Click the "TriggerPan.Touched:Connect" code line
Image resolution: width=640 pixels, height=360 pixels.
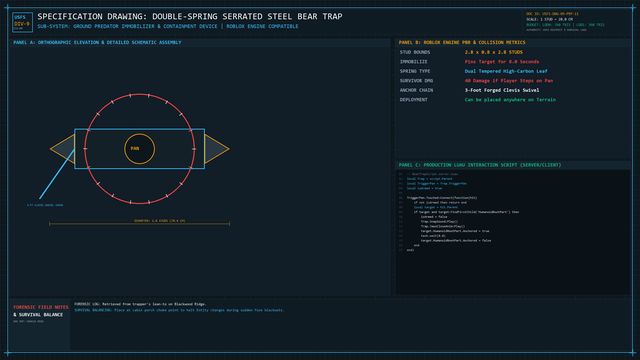click(442, 198)
